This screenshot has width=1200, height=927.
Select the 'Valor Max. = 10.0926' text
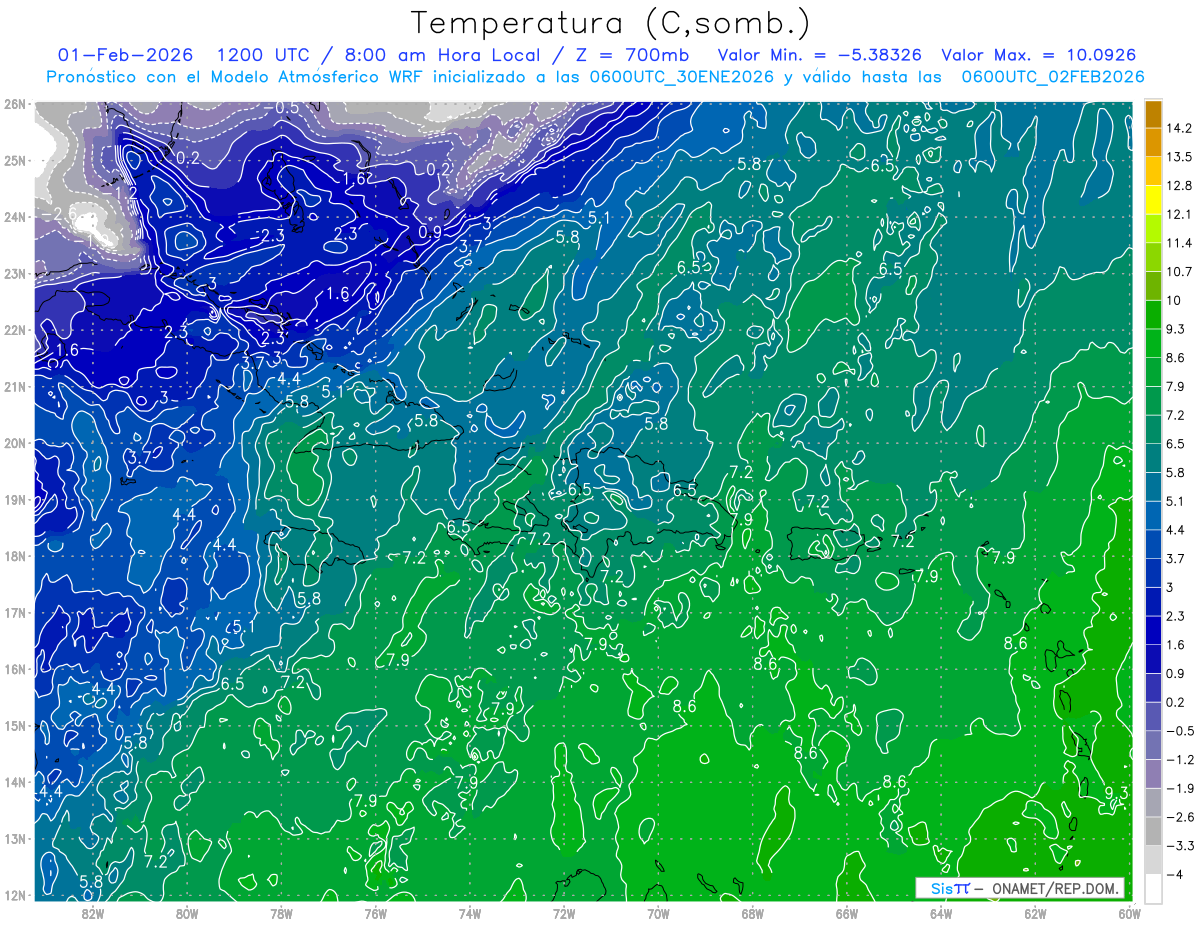point(1041,55)
